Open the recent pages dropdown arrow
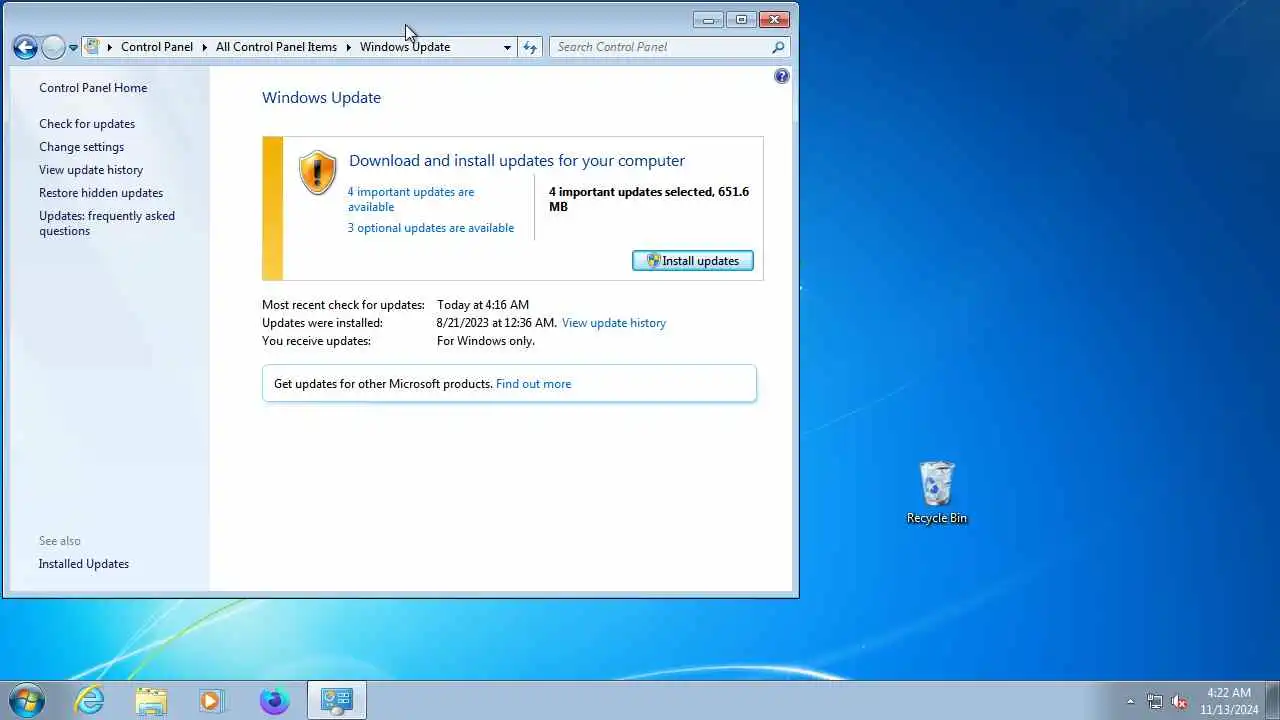Viewport: 1280px width, 720px height. (73, 48)
